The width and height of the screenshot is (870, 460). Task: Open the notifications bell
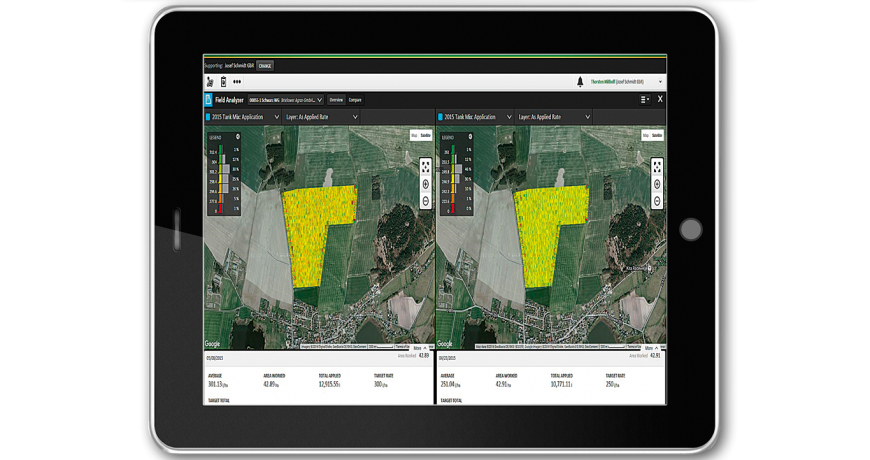pyautogui.click(x=580, y=82)
